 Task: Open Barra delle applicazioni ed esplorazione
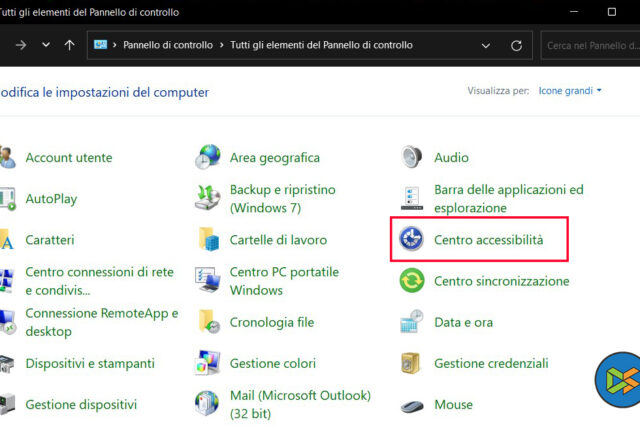click(509, 199)
